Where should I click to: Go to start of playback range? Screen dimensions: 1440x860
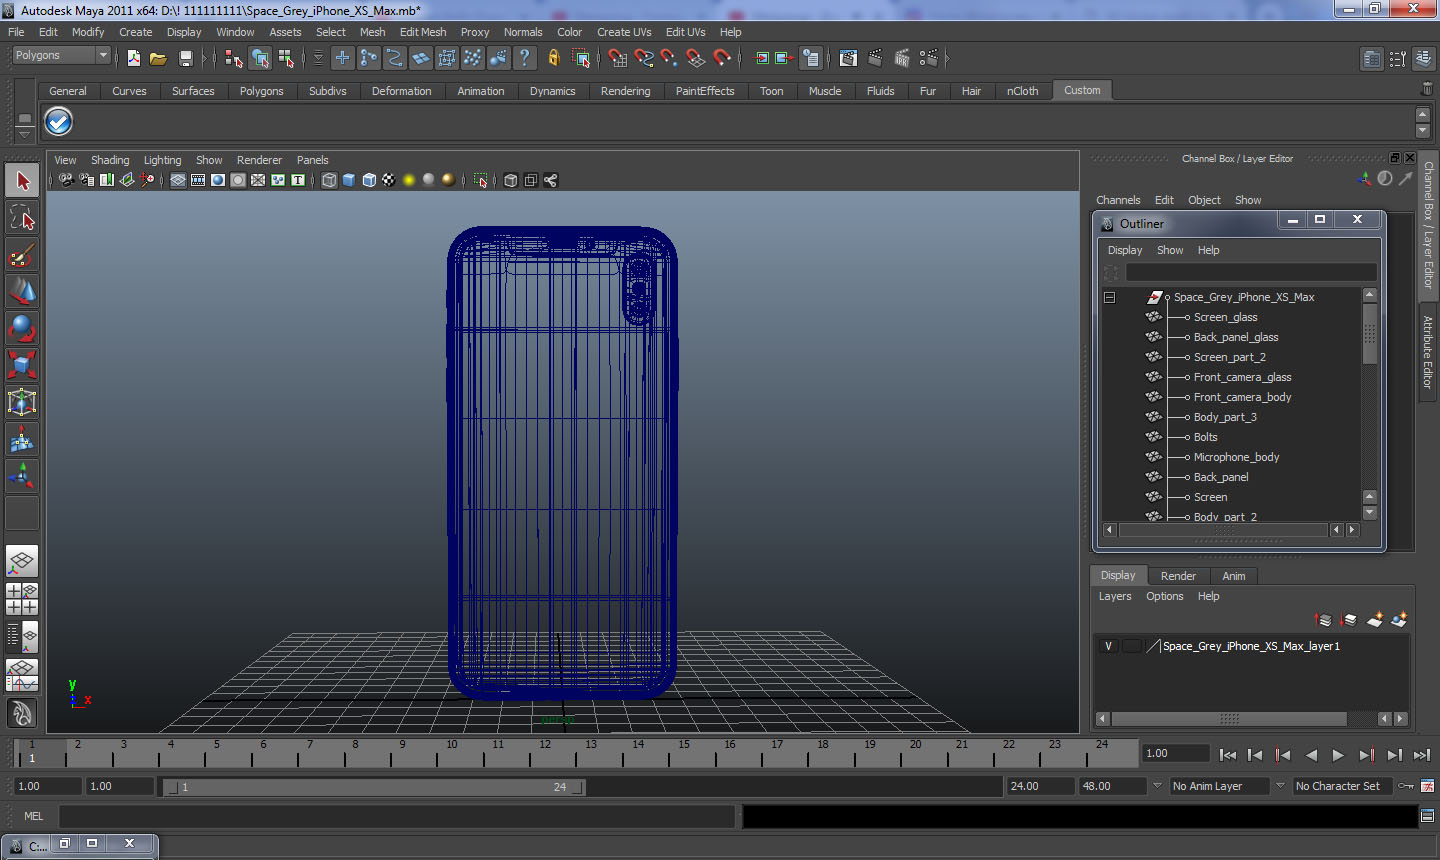(x=1228, y=755)
